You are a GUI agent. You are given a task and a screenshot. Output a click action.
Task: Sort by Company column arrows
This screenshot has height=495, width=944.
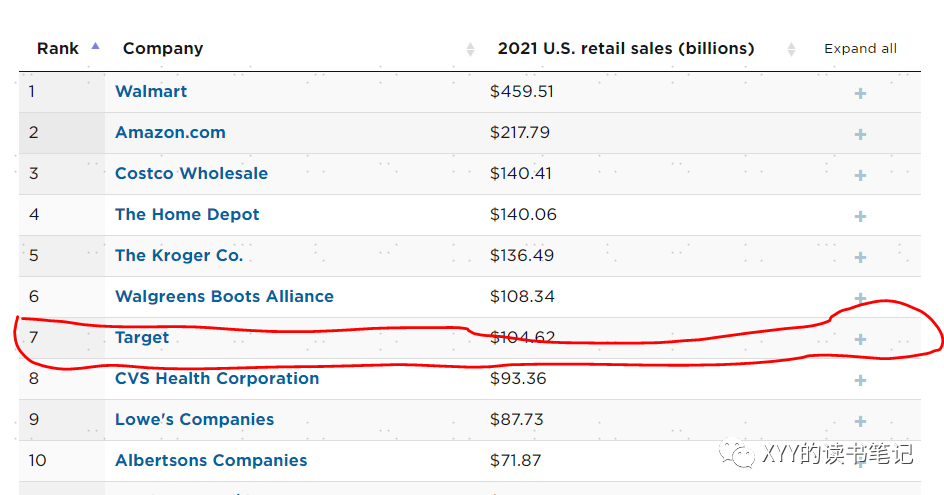click(x=470, y=49)
